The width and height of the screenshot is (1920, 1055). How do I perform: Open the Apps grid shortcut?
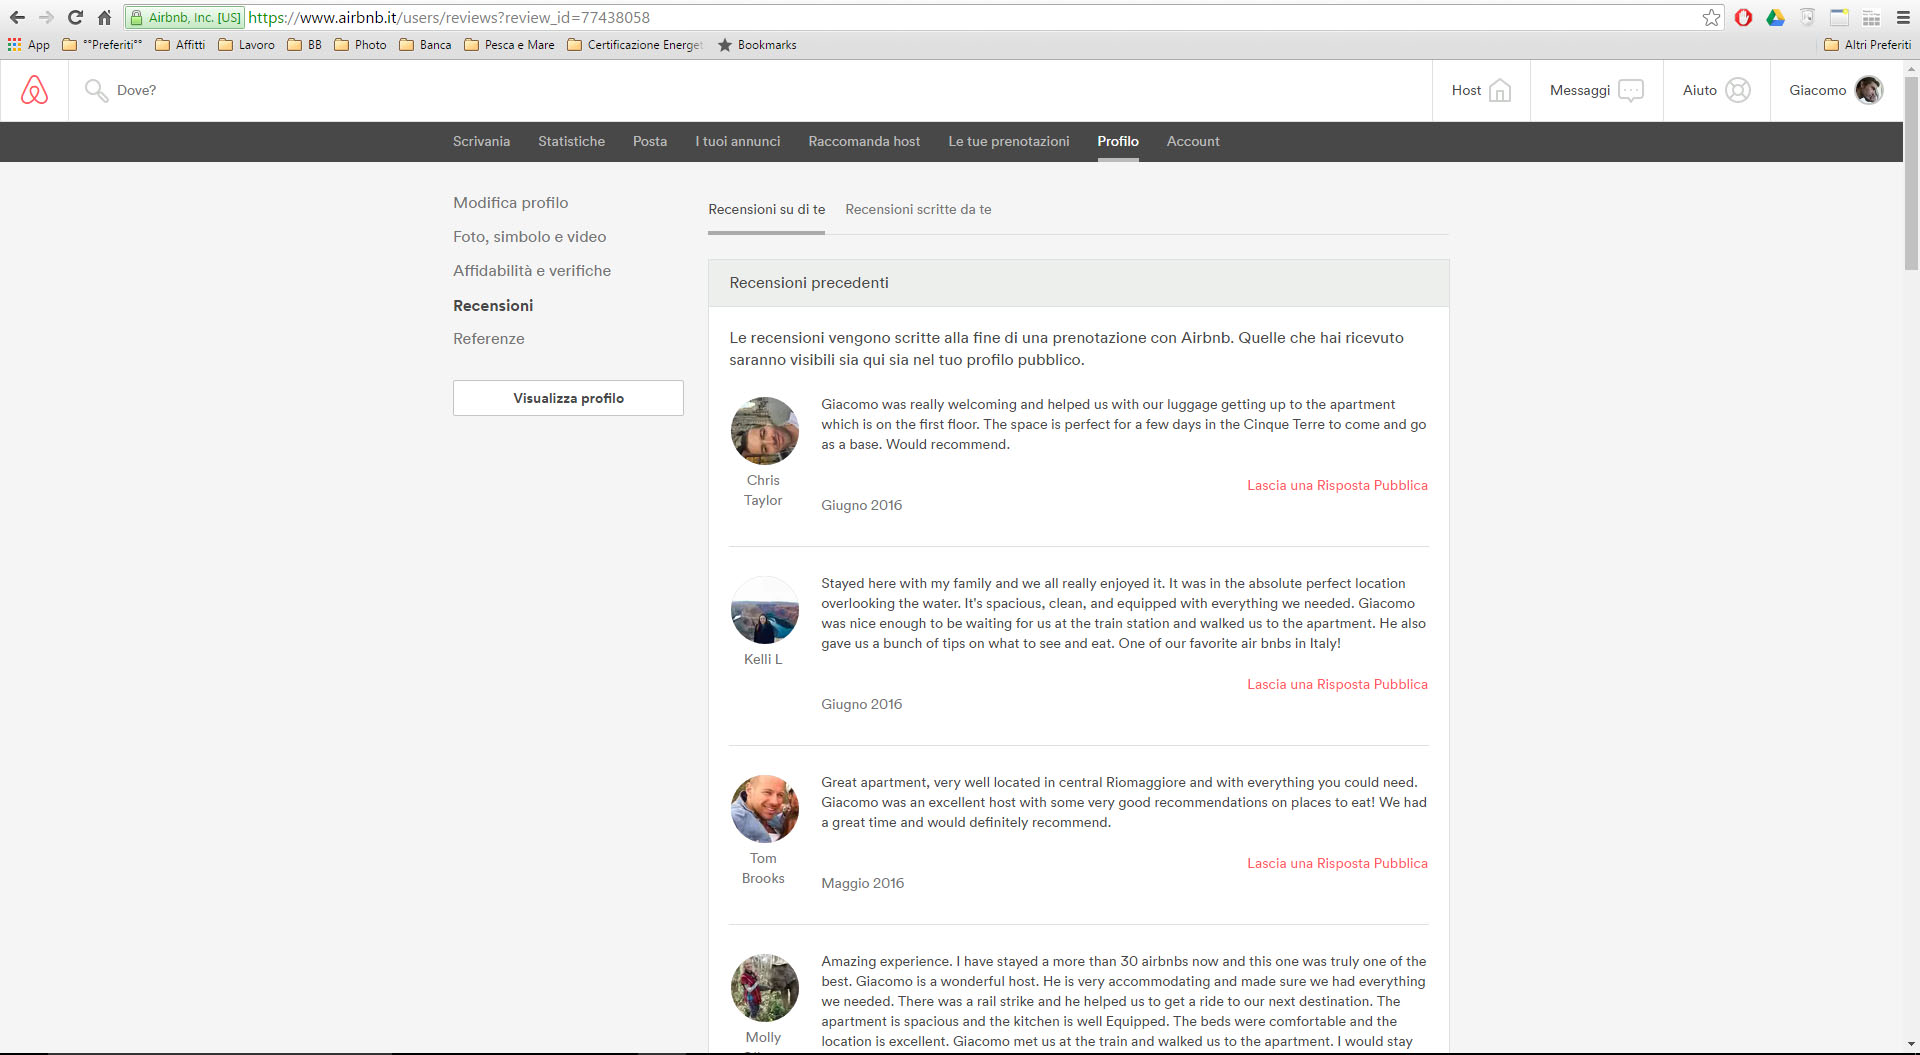(x=15, y=45)
